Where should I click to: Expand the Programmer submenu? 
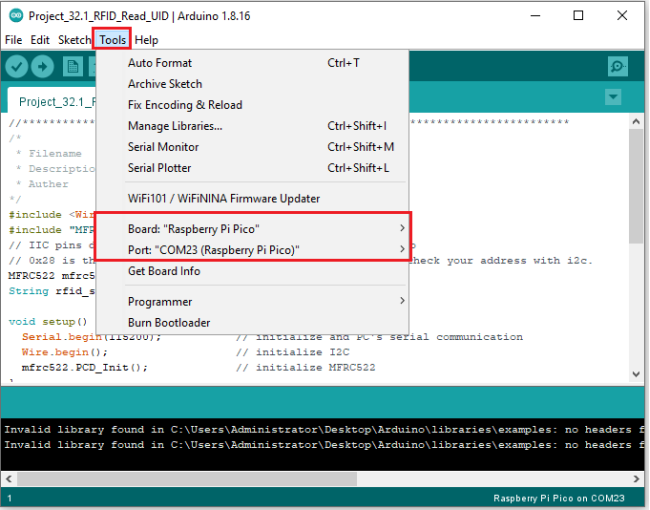[252, 302]
